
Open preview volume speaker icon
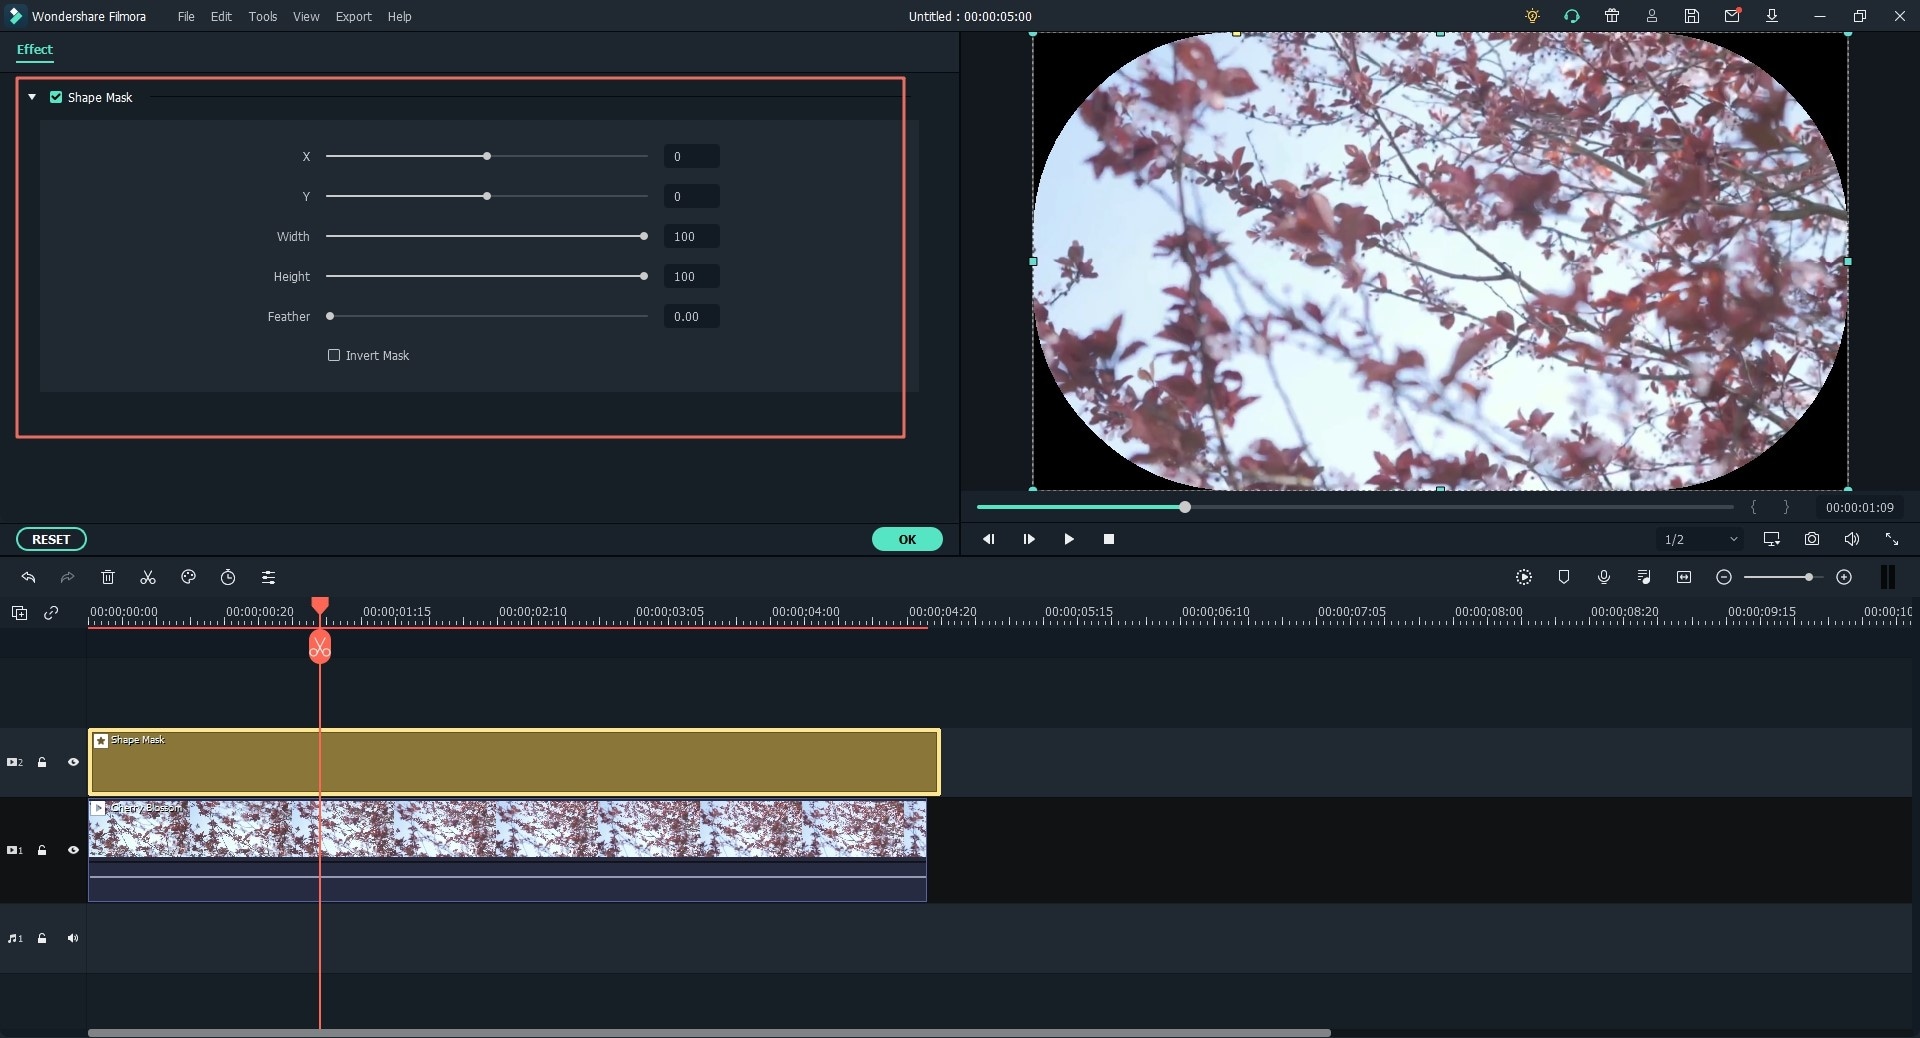1852,539
